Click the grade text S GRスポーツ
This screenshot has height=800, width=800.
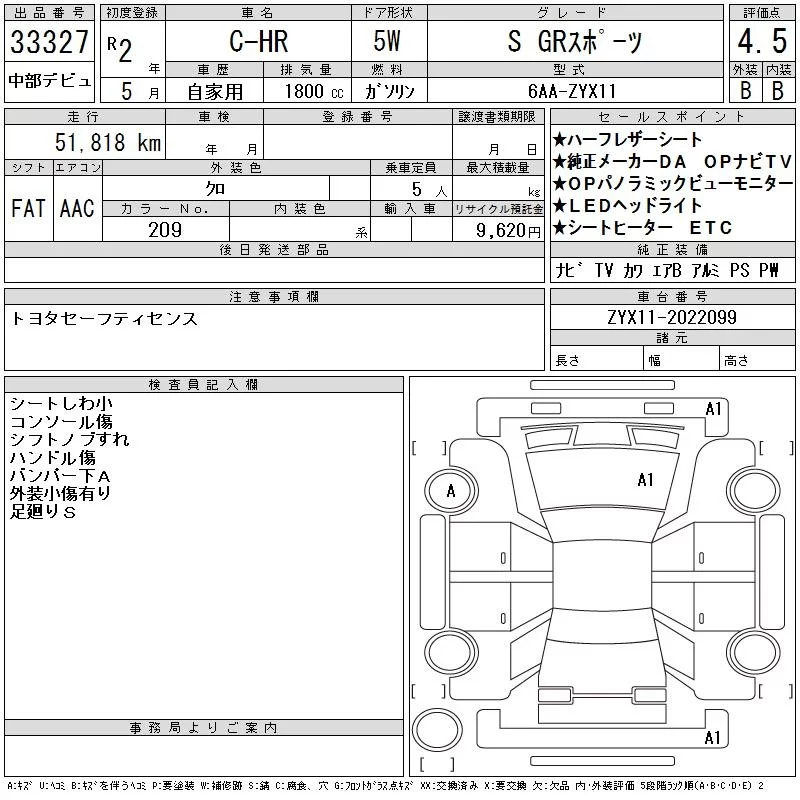tap(574, 41)
